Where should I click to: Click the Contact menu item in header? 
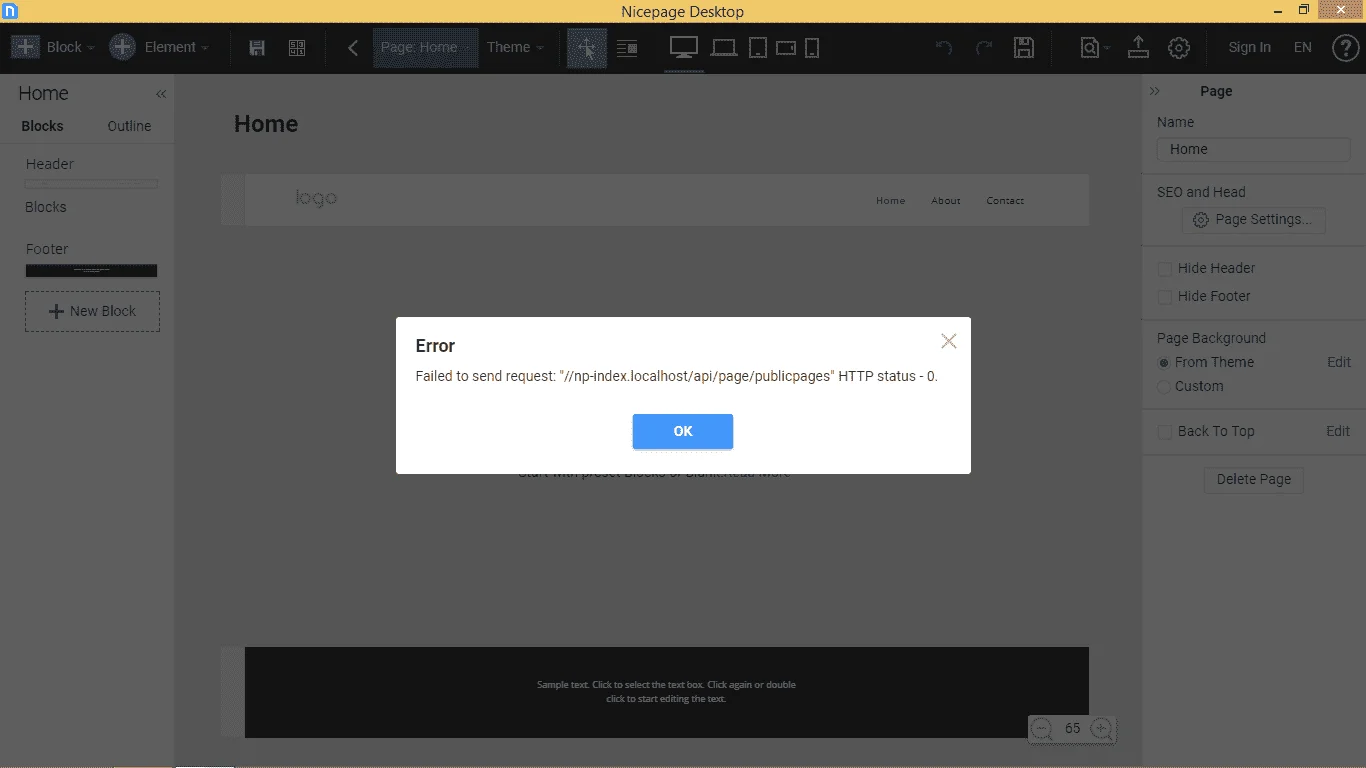click(x=1005, y=201)
